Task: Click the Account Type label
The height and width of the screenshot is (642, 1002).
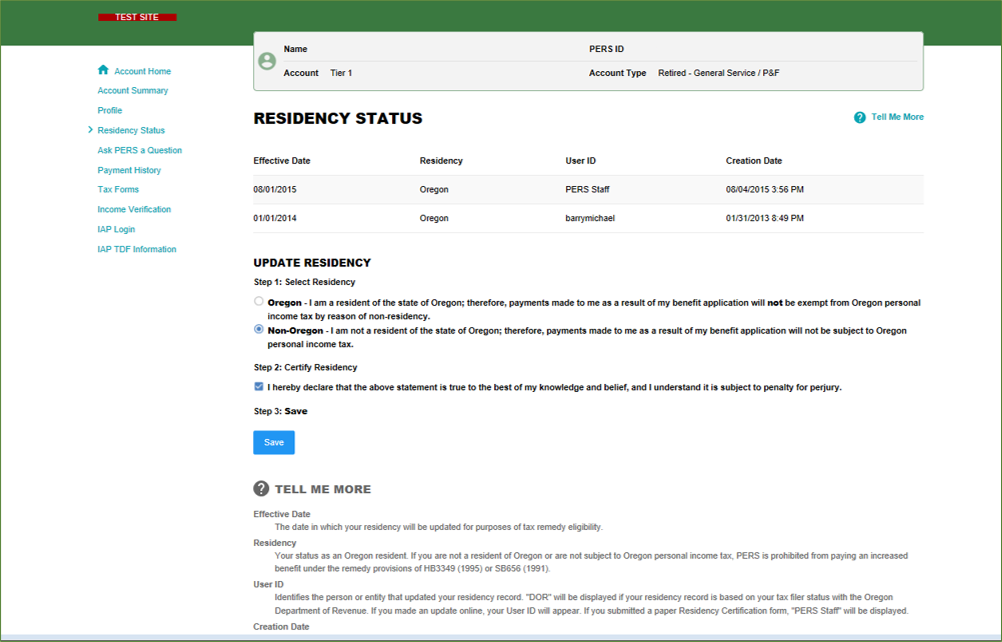Action: click(617, 73)
